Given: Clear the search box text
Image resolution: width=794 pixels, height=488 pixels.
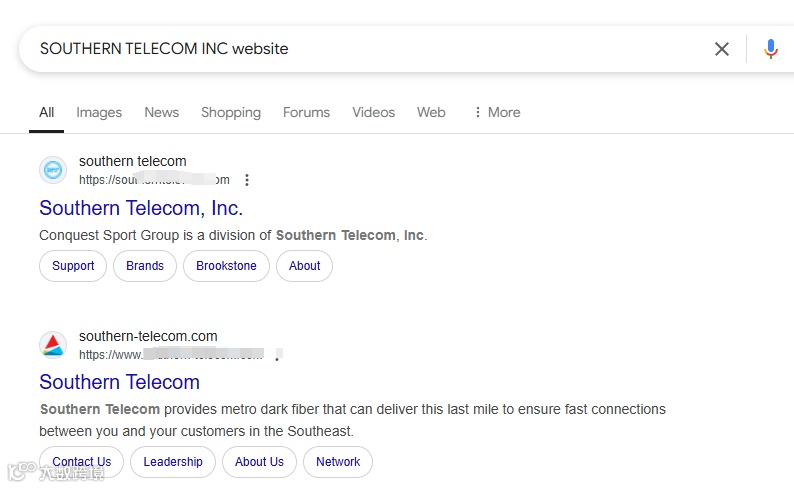Looking at the screenshot, I should (721, 49).
